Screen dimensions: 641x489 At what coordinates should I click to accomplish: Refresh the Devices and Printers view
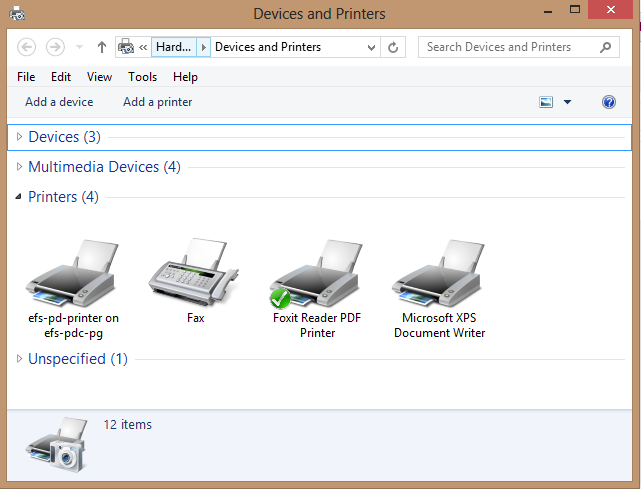coord(393,47)
